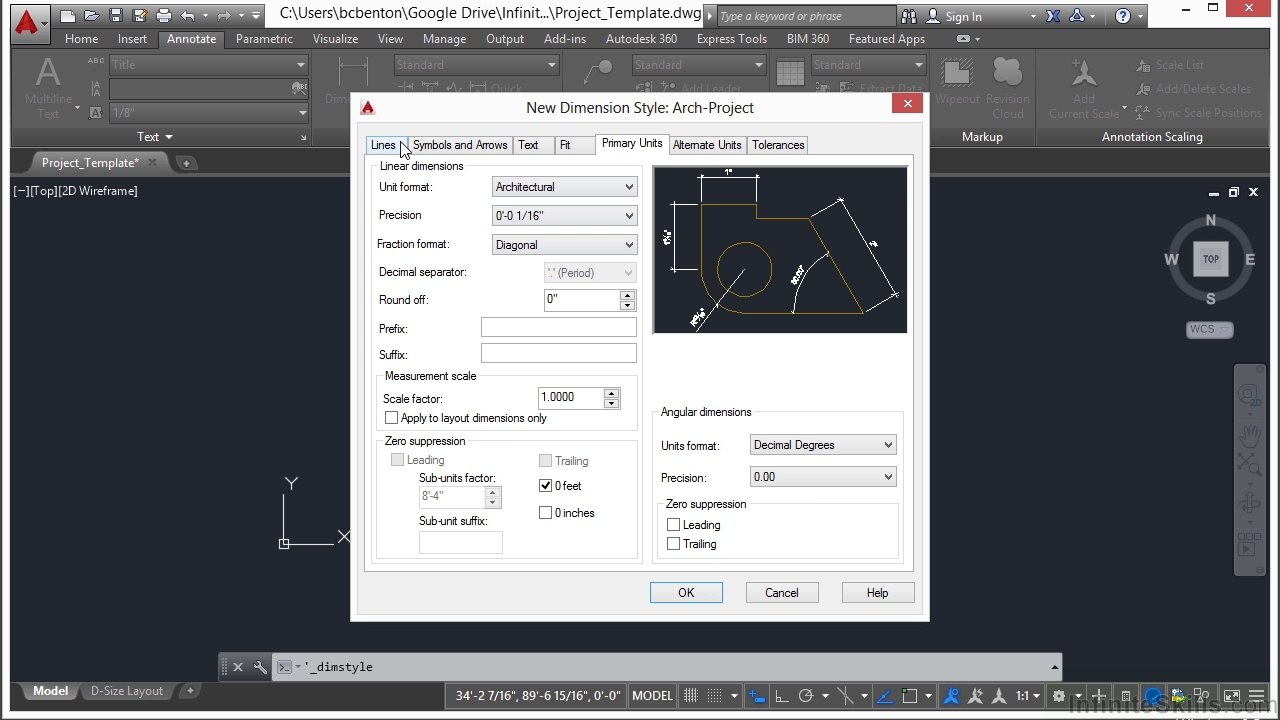This screenshot has height=720, width=1280.
Task: Check angular Trailing zero suppression checkbox
Action: click(673, 544)
